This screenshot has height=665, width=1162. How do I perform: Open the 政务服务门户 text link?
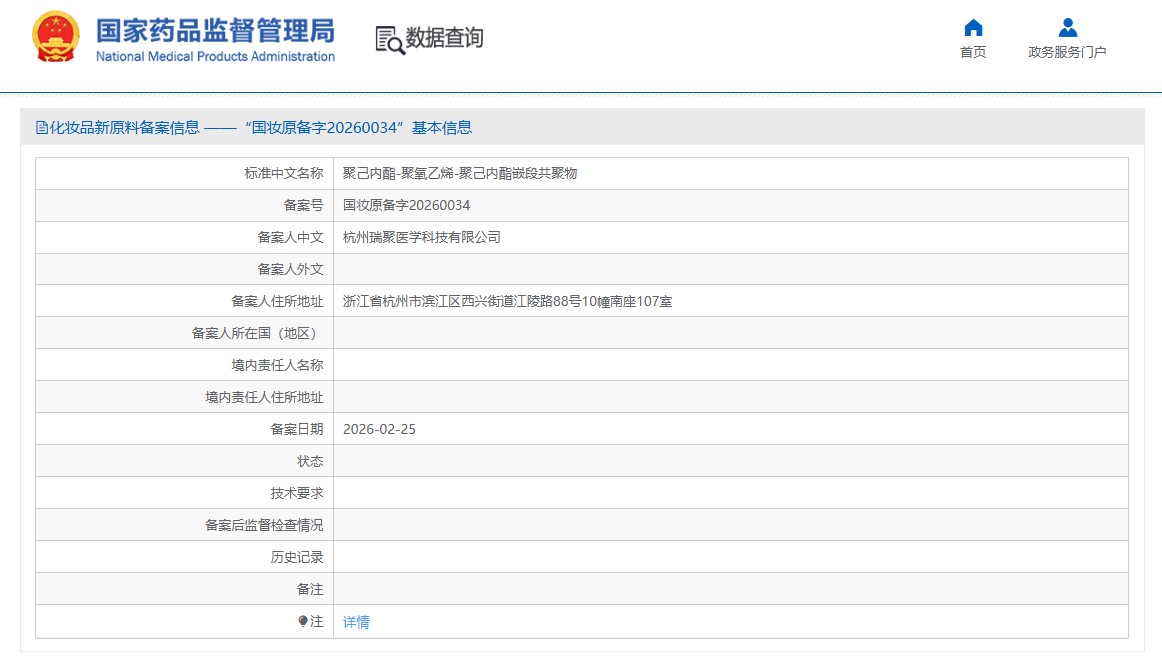click(x=1067, y=52)
